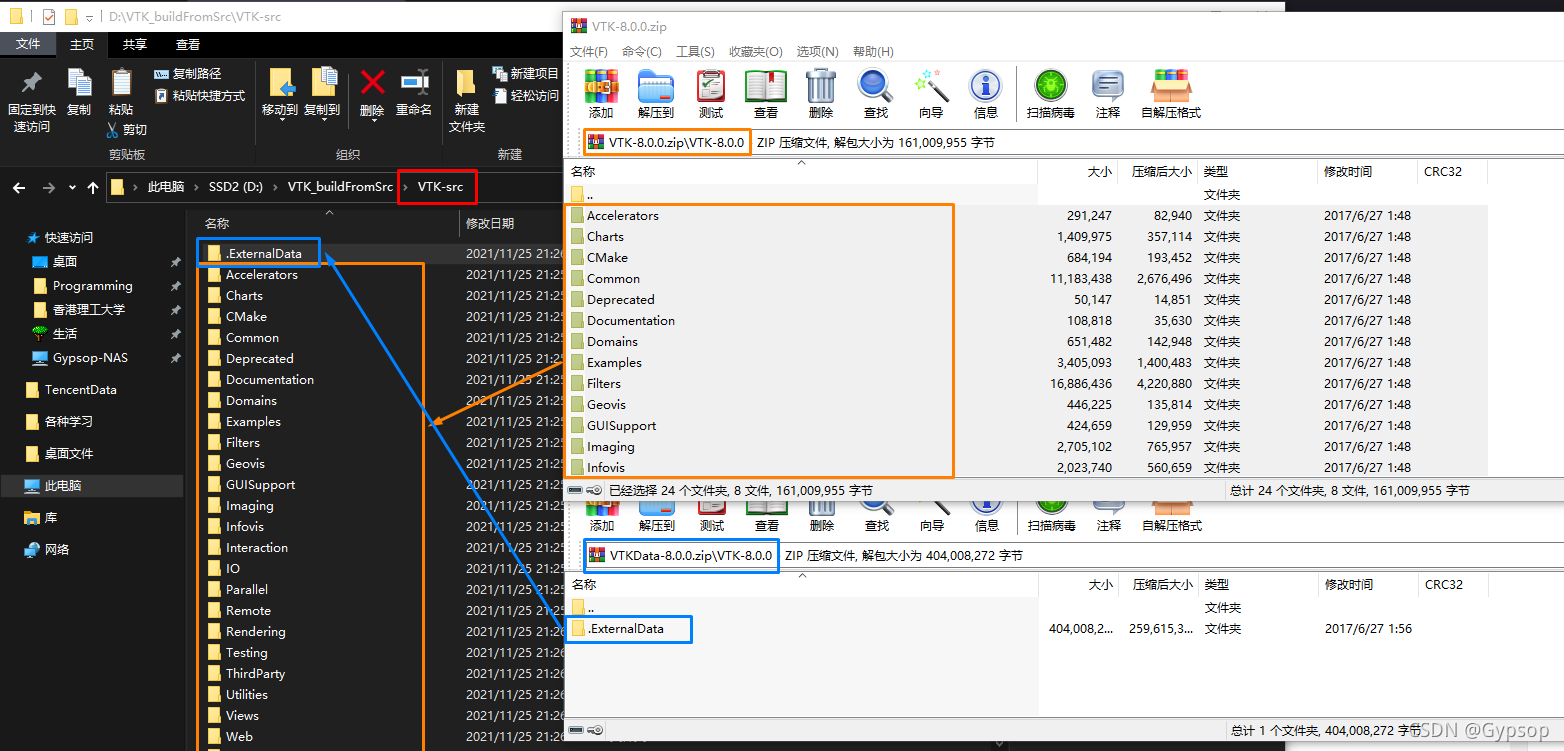Viewport: 1564px width, 751px height.
Task: Open File (文件) tab in Explorer ribbon
Action: point(28,44)
